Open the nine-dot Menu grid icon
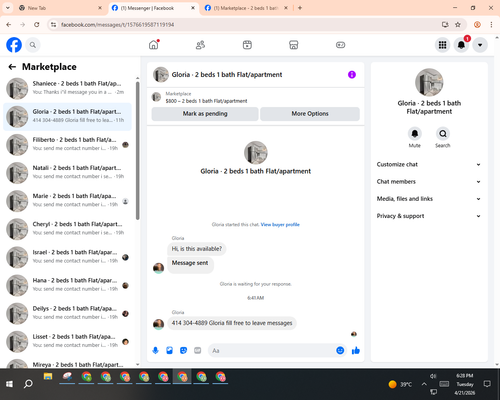 pos(442,45)
